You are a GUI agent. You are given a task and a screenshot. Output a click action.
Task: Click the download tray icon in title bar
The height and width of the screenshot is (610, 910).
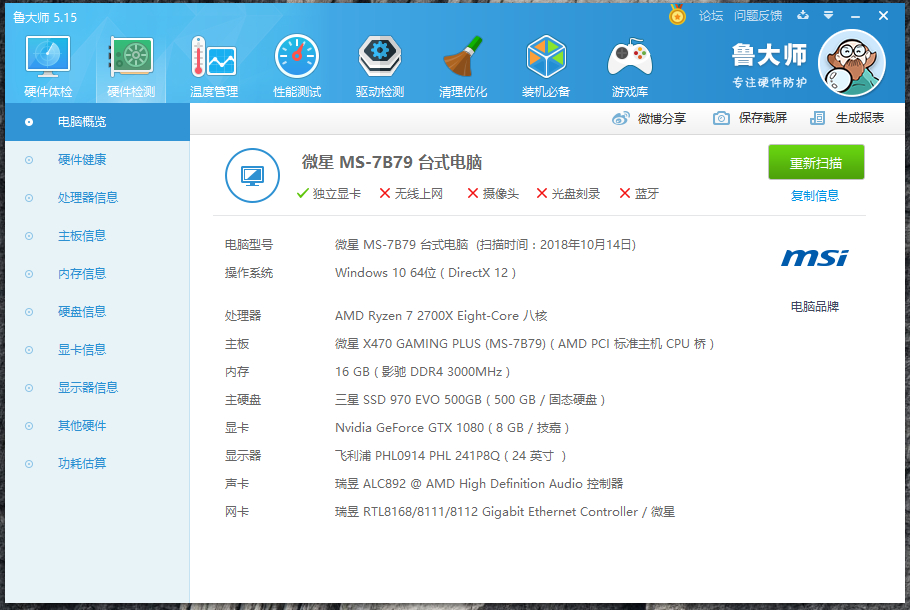[x=803, y=15]
